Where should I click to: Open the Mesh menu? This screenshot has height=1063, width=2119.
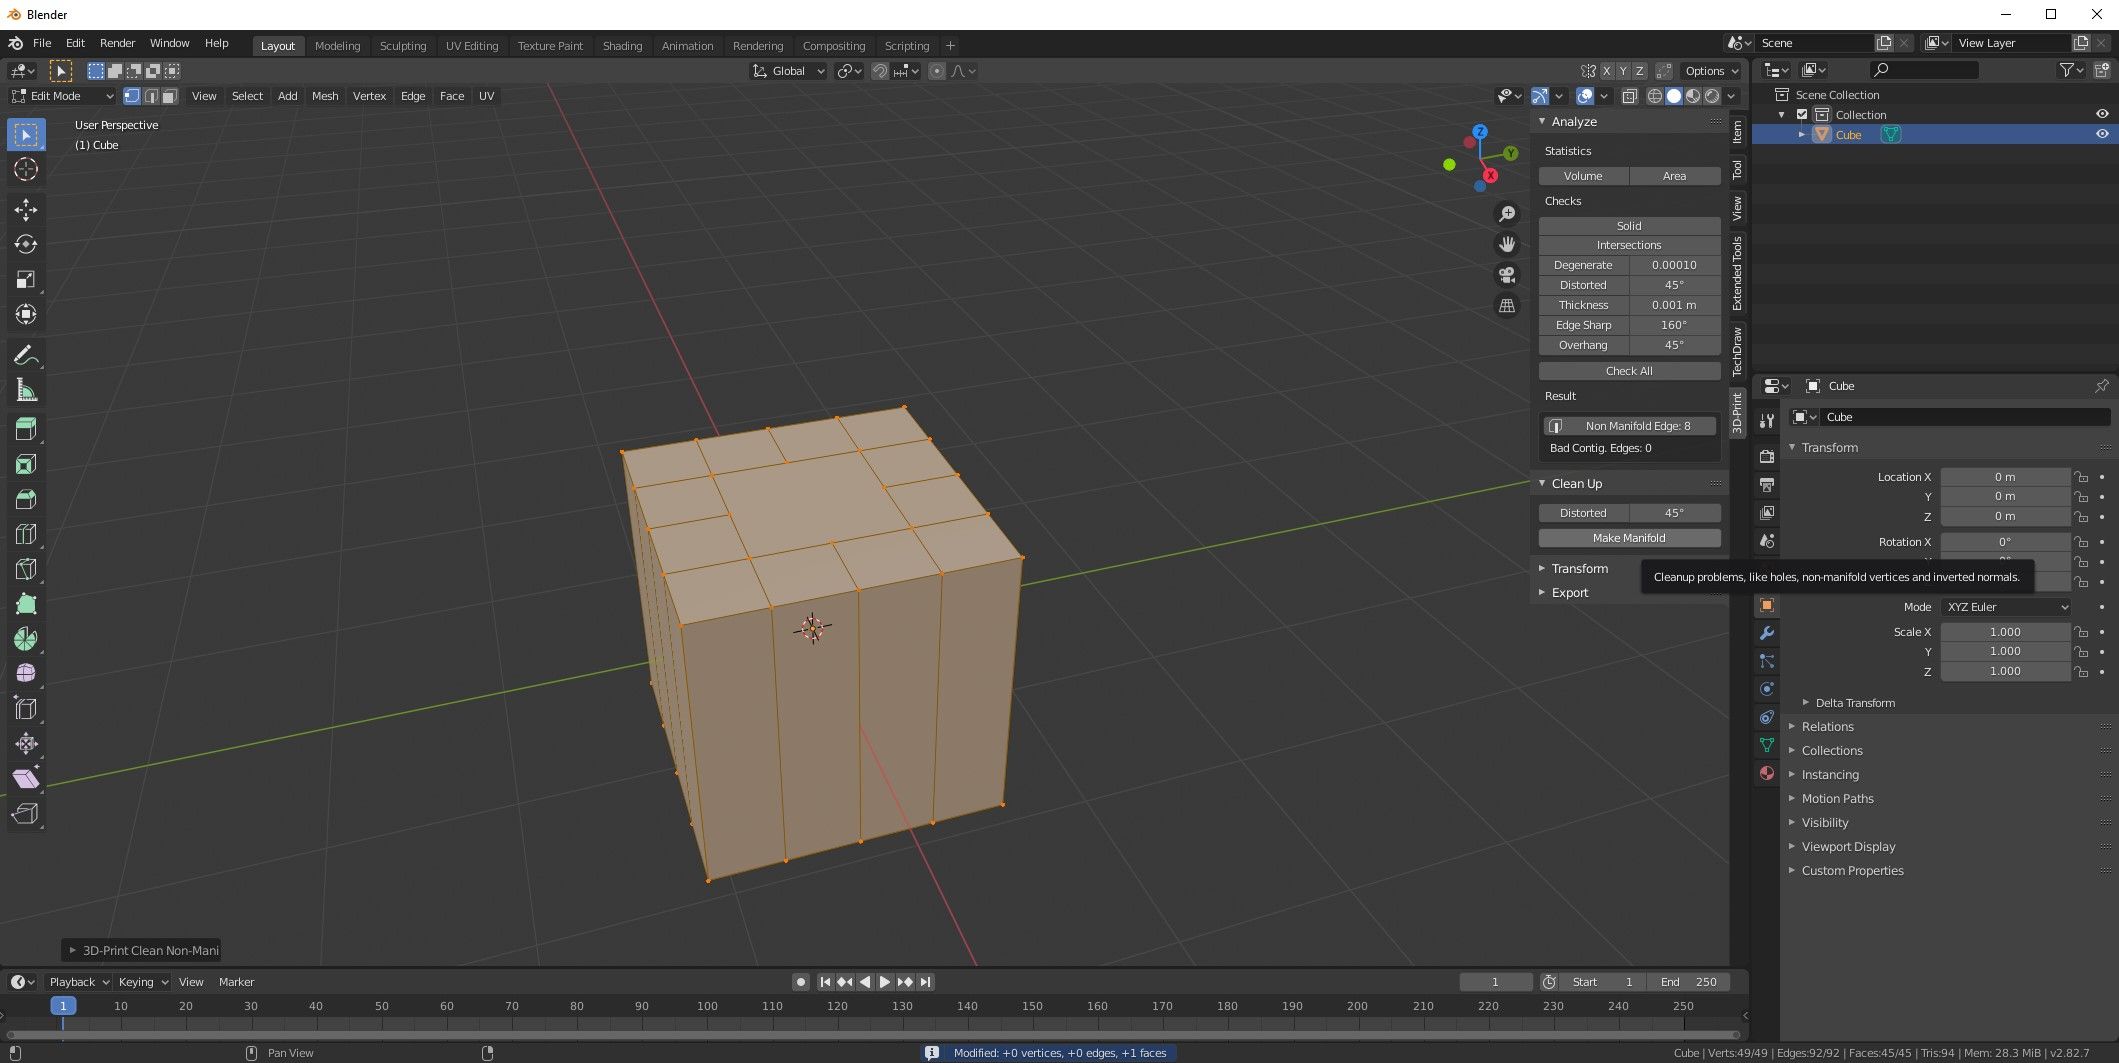point(325,95)
